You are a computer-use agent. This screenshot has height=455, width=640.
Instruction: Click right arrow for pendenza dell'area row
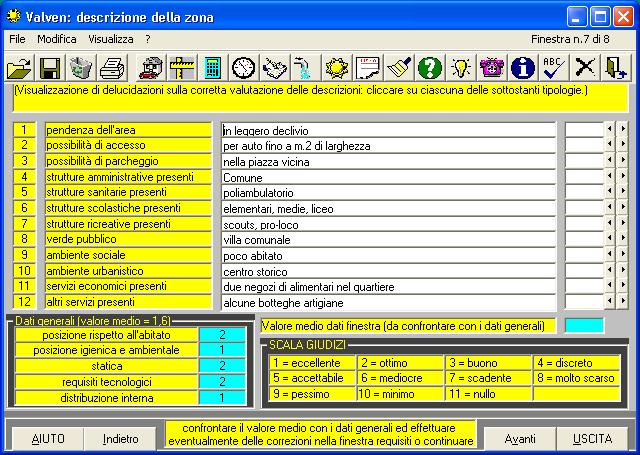click(623, 130)
